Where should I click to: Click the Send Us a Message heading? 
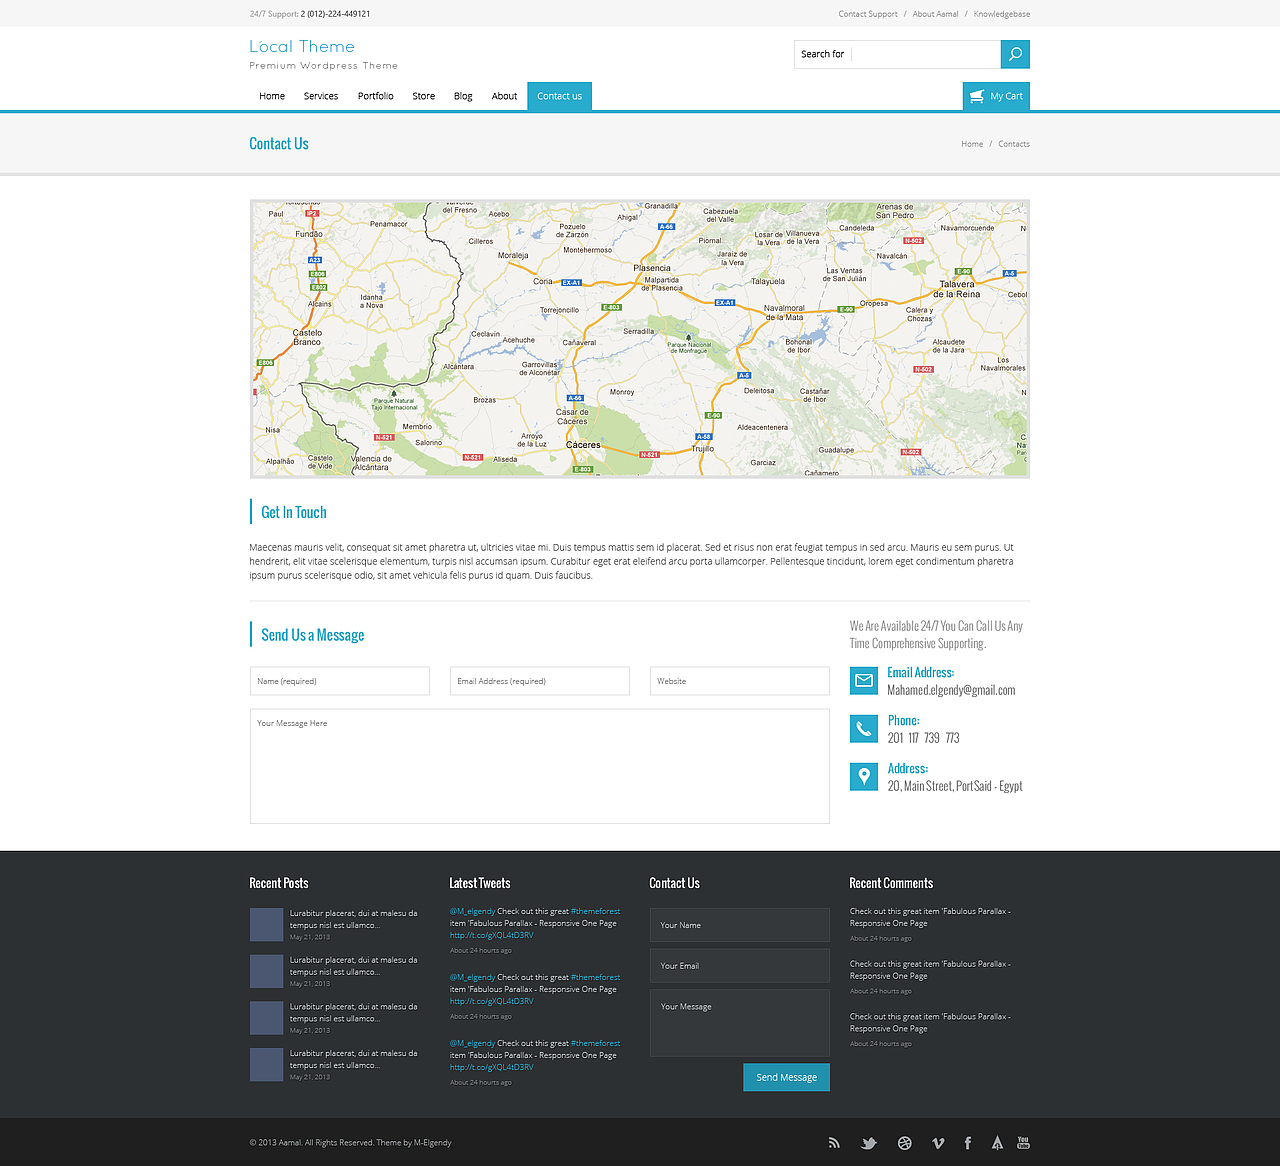pyautogui.click(x=313, y=635)
